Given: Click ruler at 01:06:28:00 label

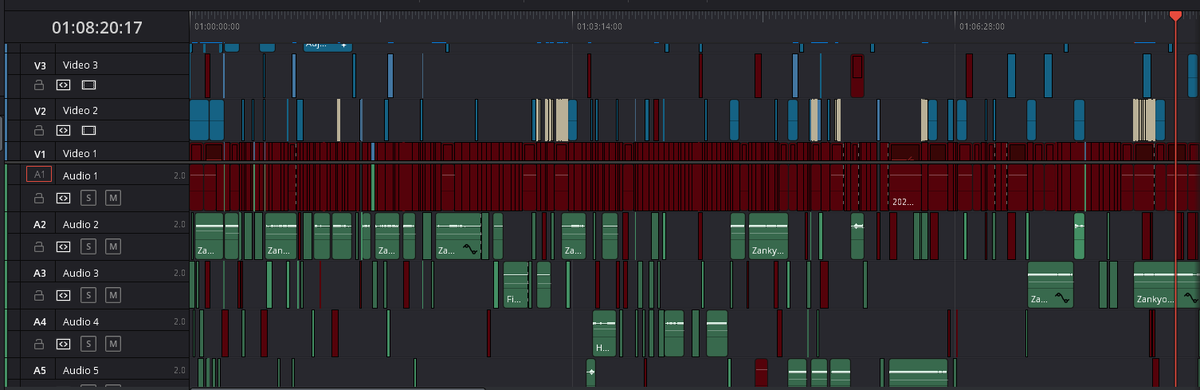Looking at the screenshot, I should [x=982, y=27].
